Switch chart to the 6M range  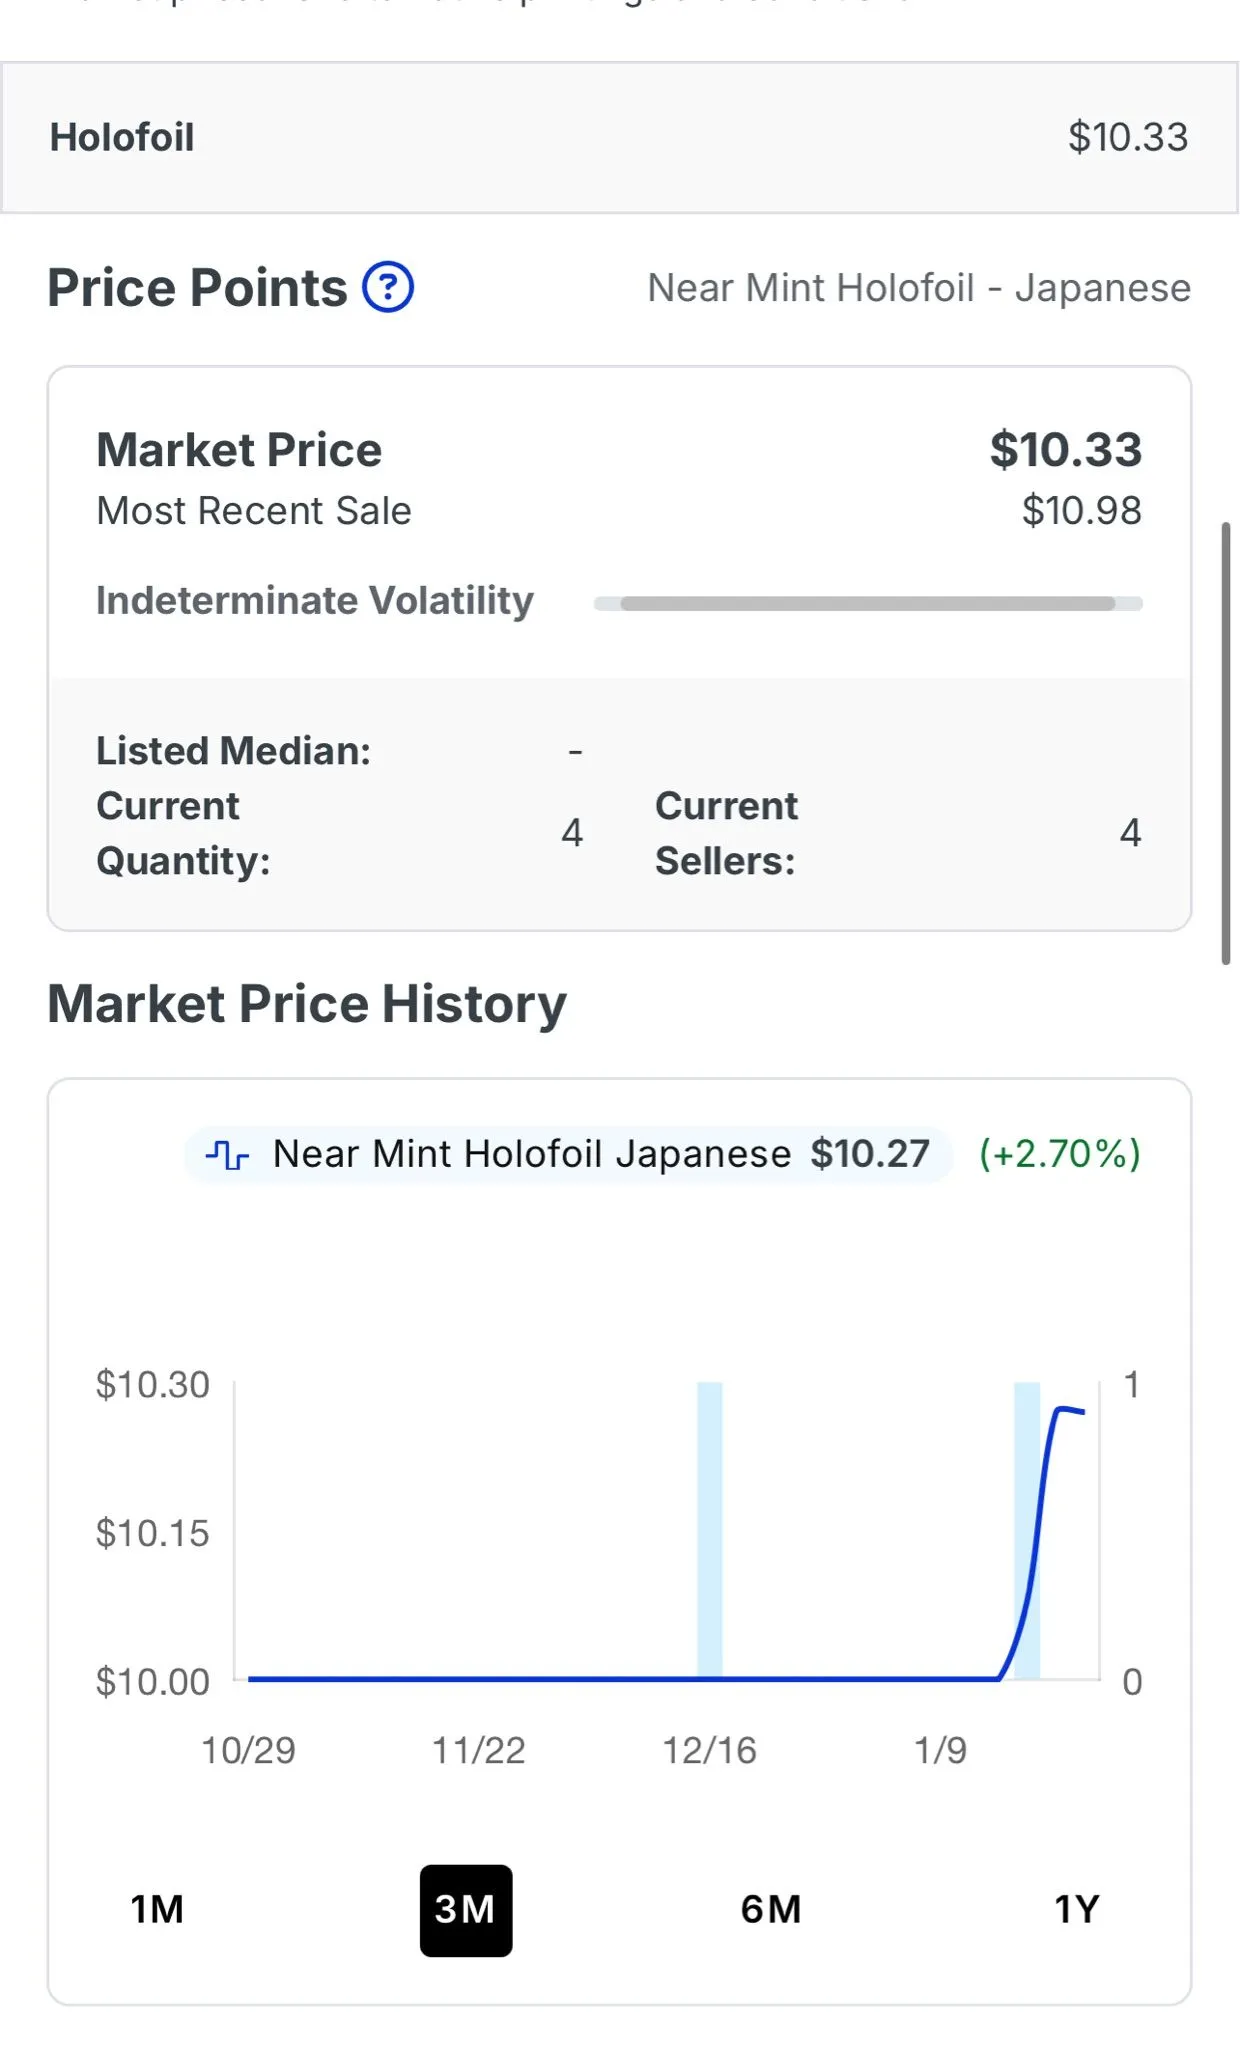click(771, 1910)
